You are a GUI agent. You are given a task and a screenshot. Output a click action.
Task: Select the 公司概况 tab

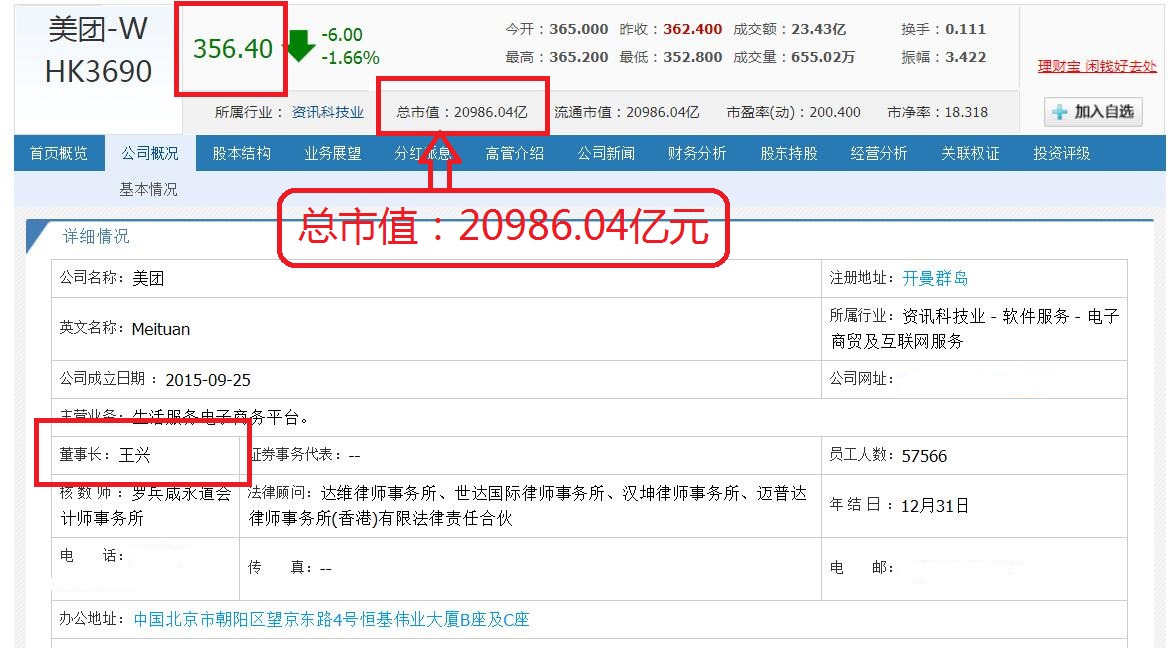(150, 153)
